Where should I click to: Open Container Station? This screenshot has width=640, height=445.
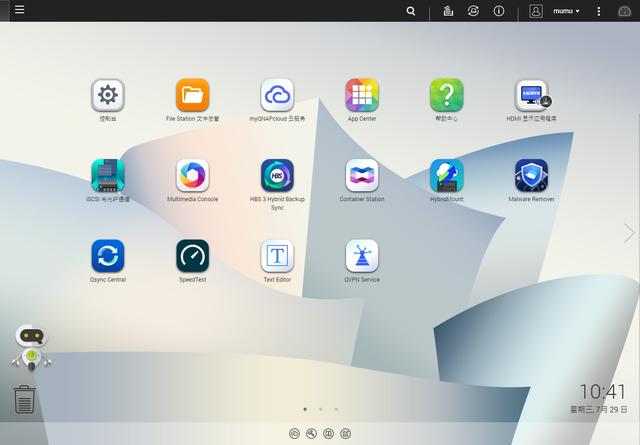pyautogui.click(x=362, y=176)
